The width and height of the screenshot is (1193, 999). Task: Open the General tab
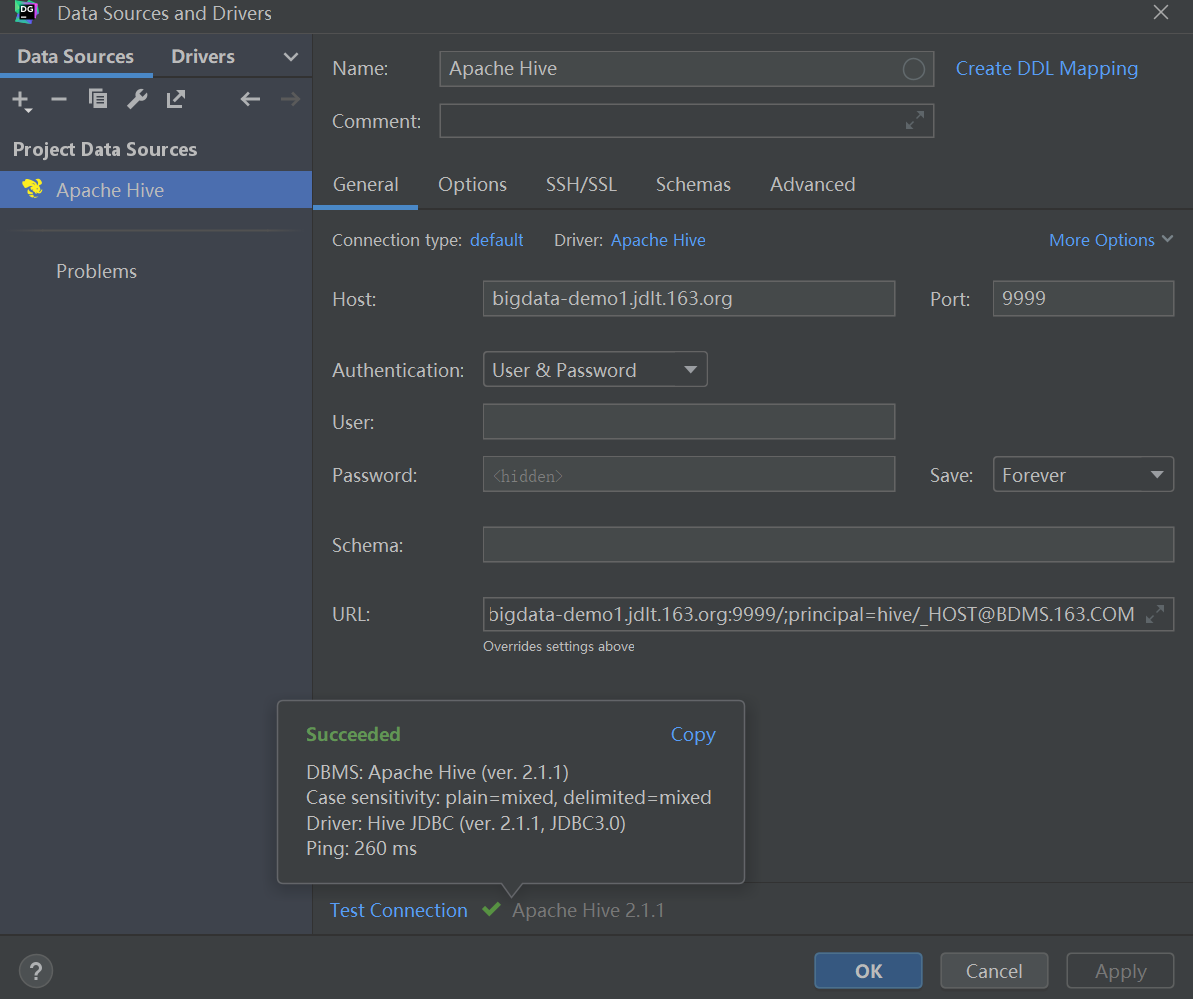(366, 184)
